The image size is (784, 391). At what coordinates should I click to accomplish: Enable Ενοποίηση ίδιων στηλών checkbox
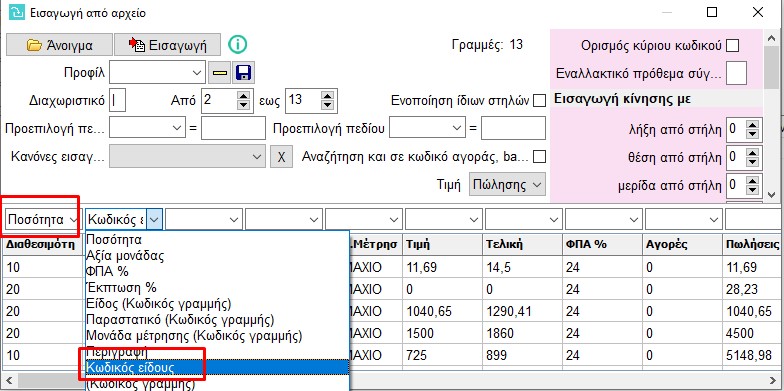click(539, 100)
